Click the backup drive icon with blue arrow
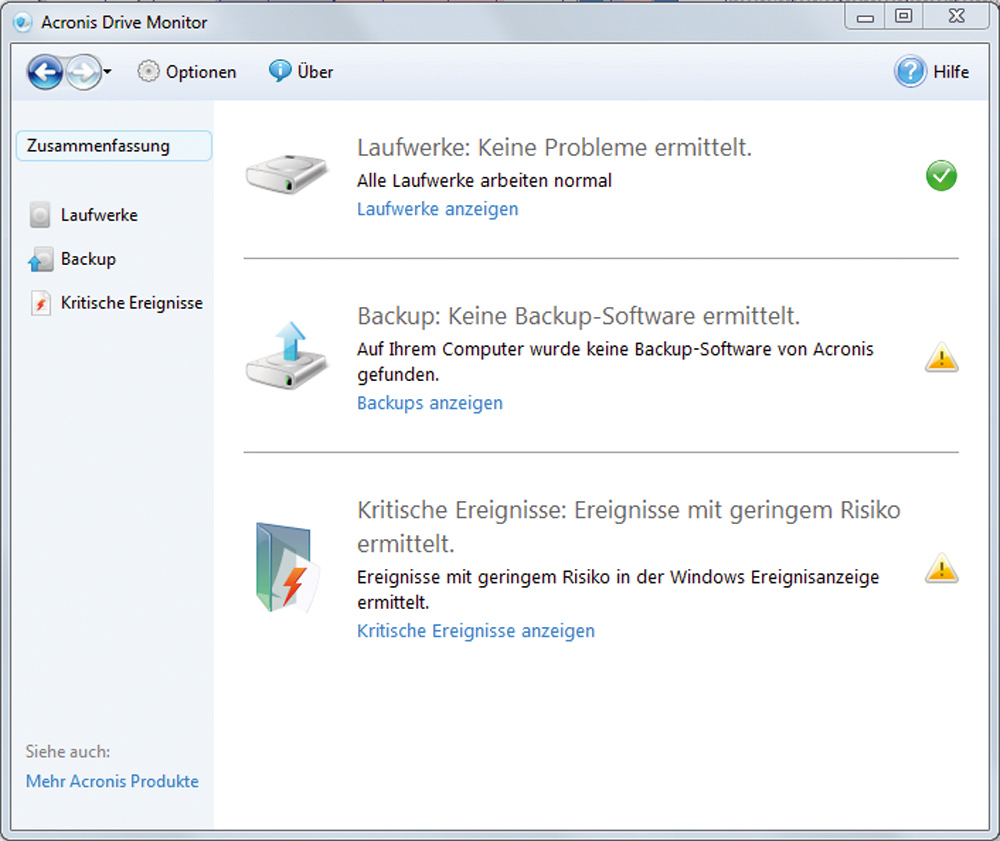This screenshot has height=841, width=1000. click(x=286, y=356)
